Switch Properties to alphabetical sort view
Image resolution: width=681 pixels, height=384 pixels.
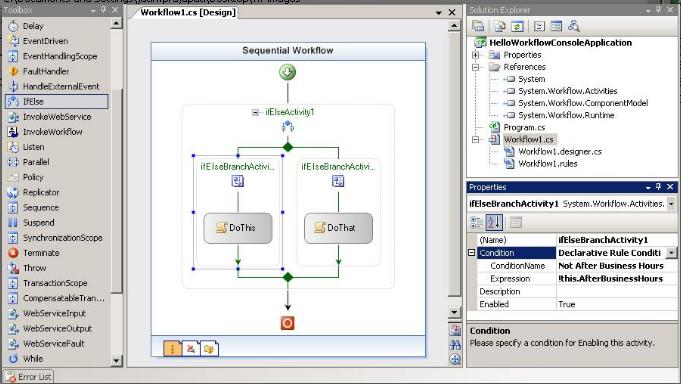[x=494, y=222]
